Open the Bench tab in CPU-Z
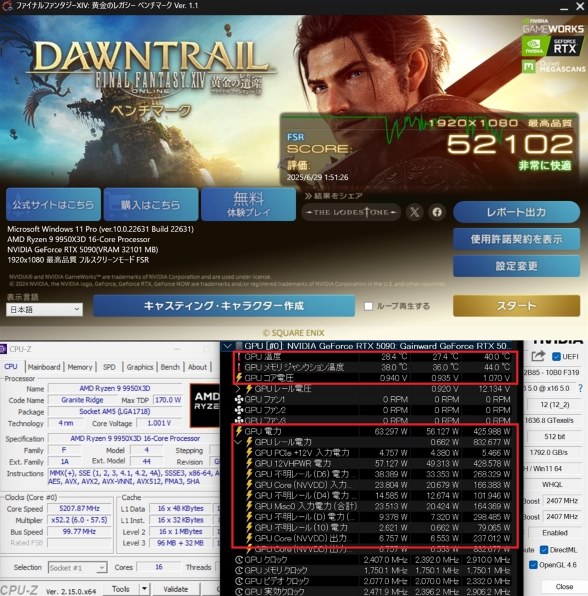The width and height of the screenshot is (588, 596). (x=170, y=367)
